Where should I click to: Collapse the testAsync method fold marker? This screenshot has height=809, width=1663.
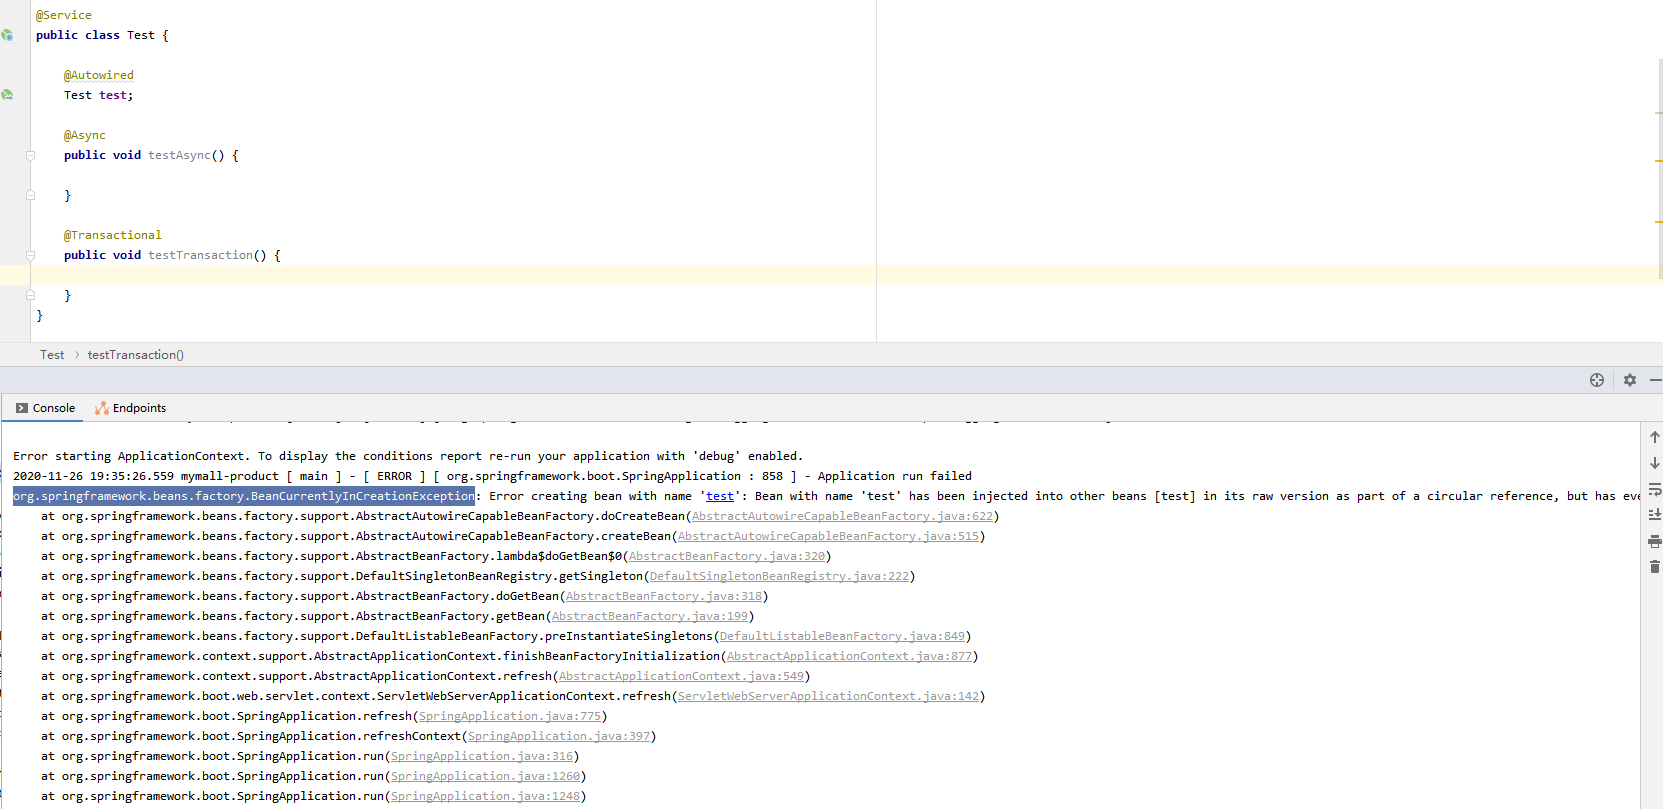point(30,155)
